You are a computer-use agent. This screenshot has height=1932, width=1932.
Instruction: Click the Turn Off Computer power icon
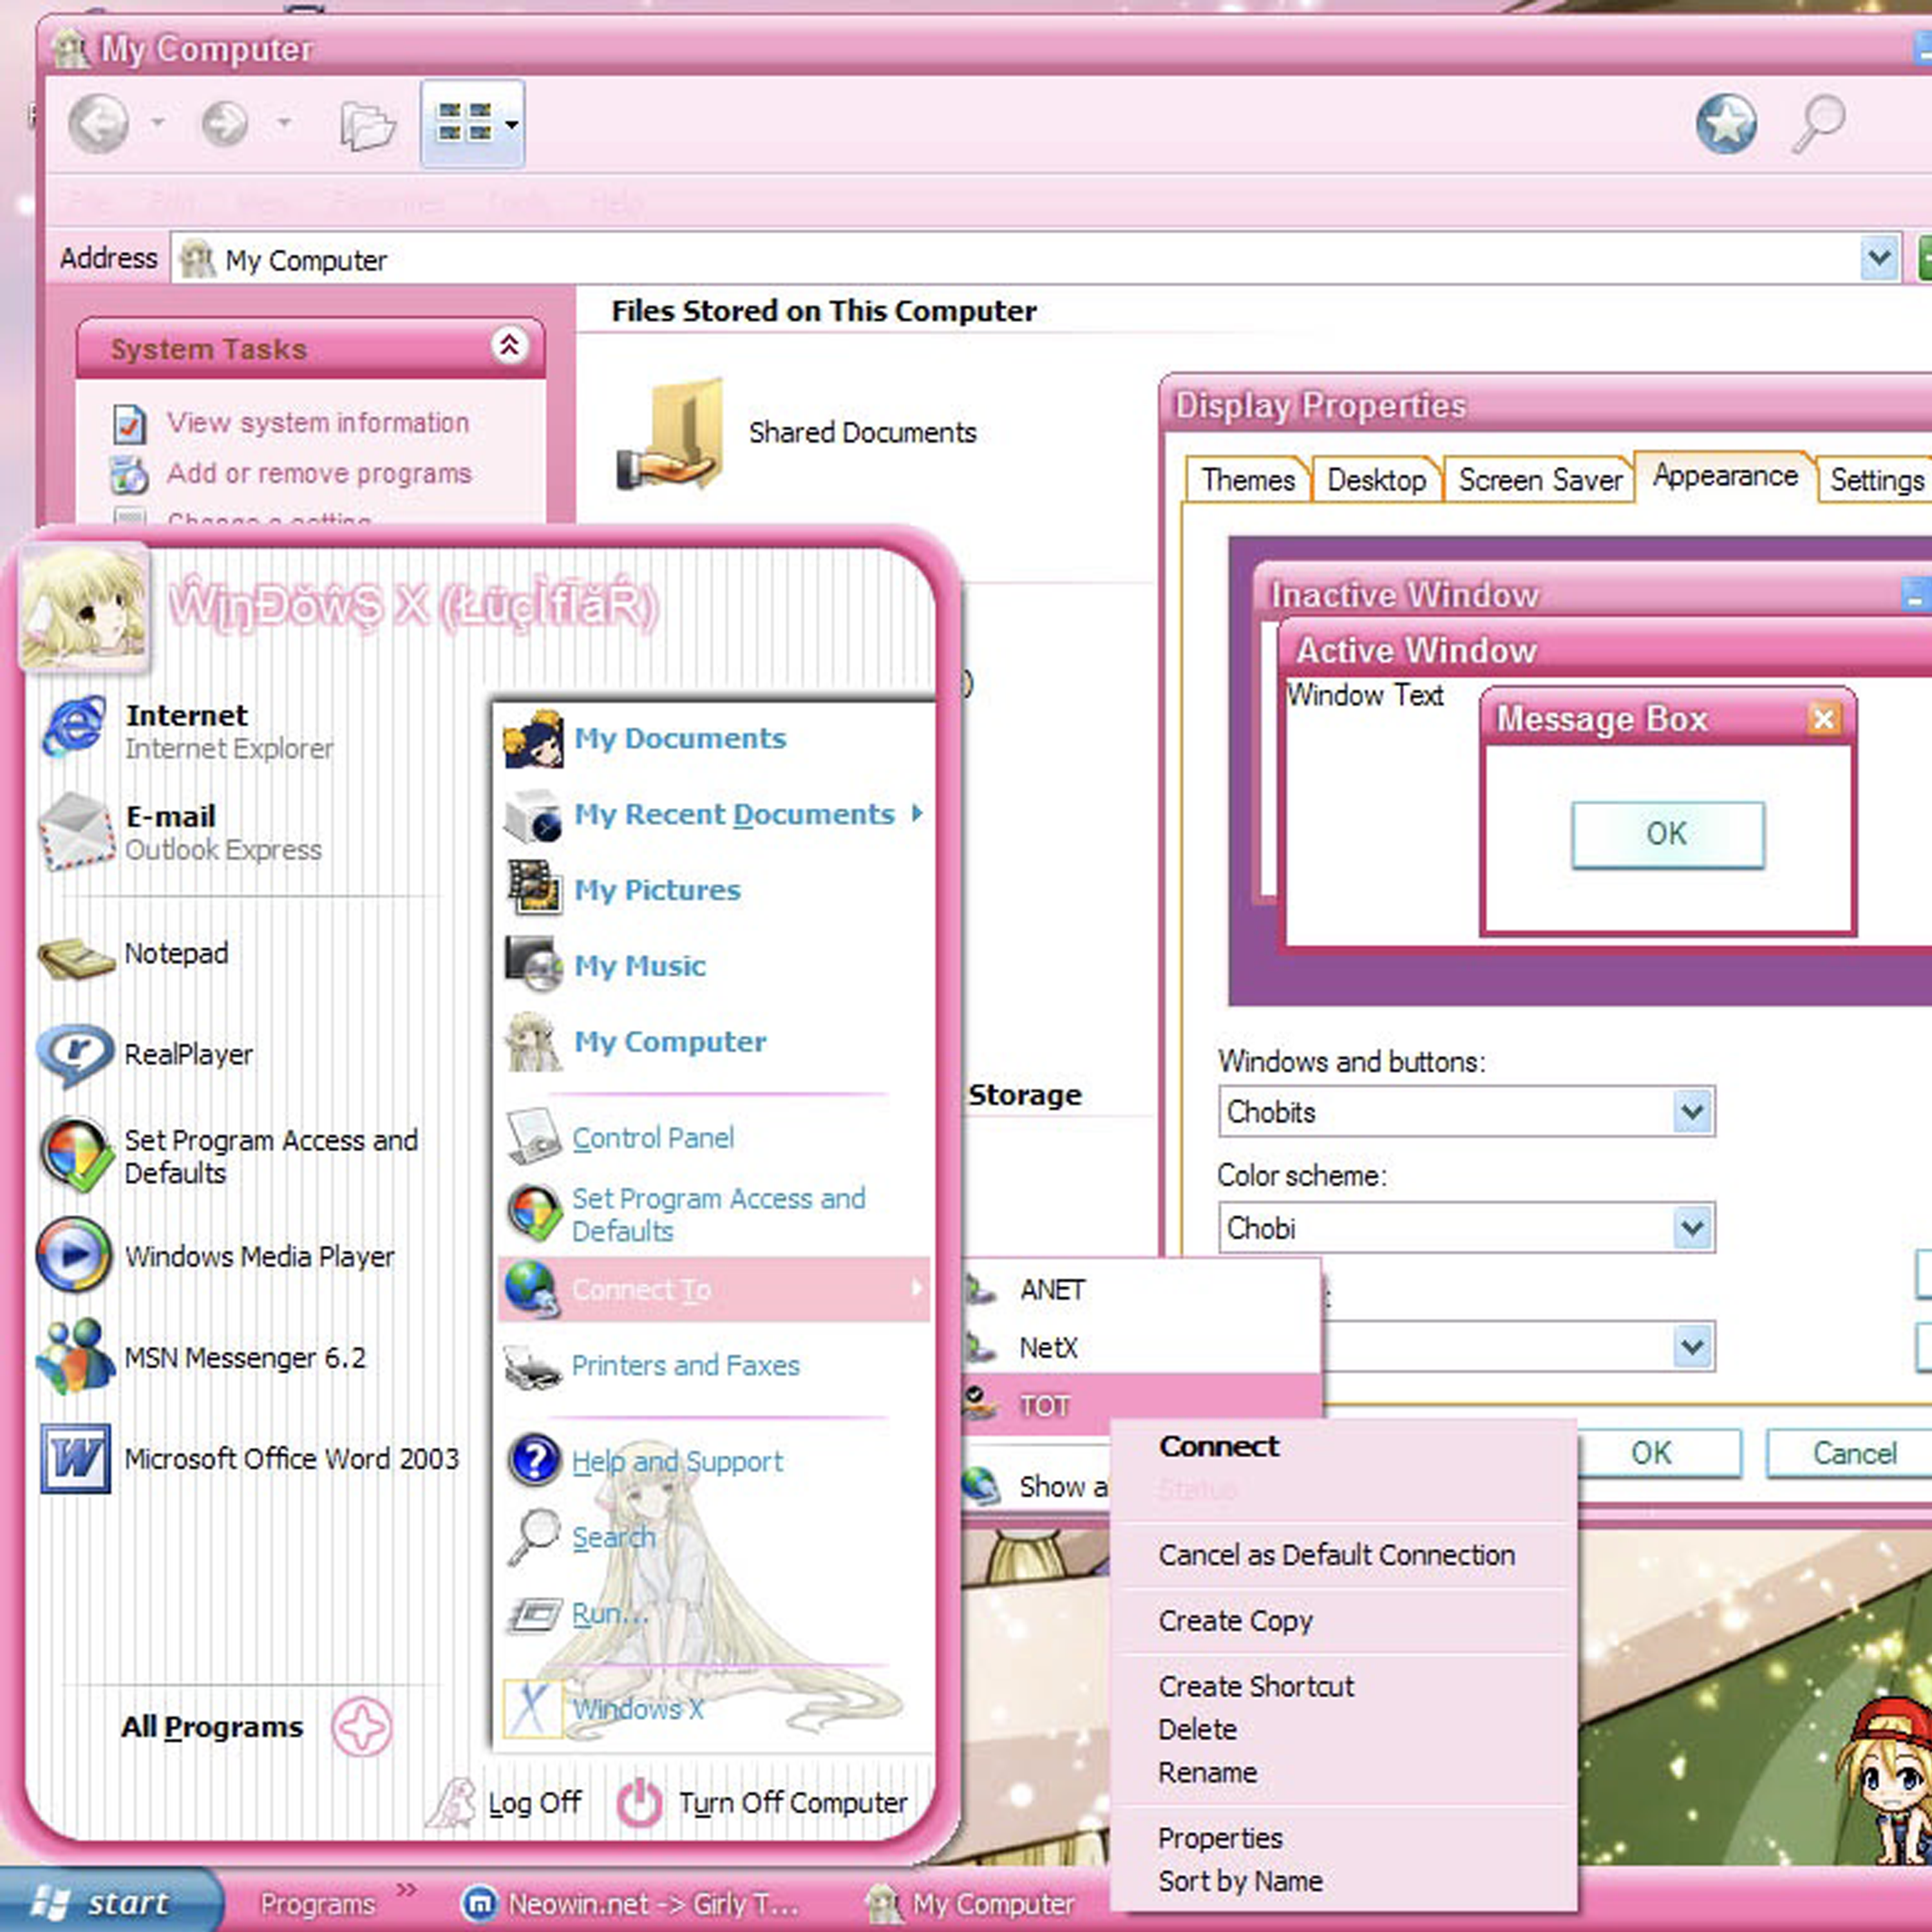639,1803
